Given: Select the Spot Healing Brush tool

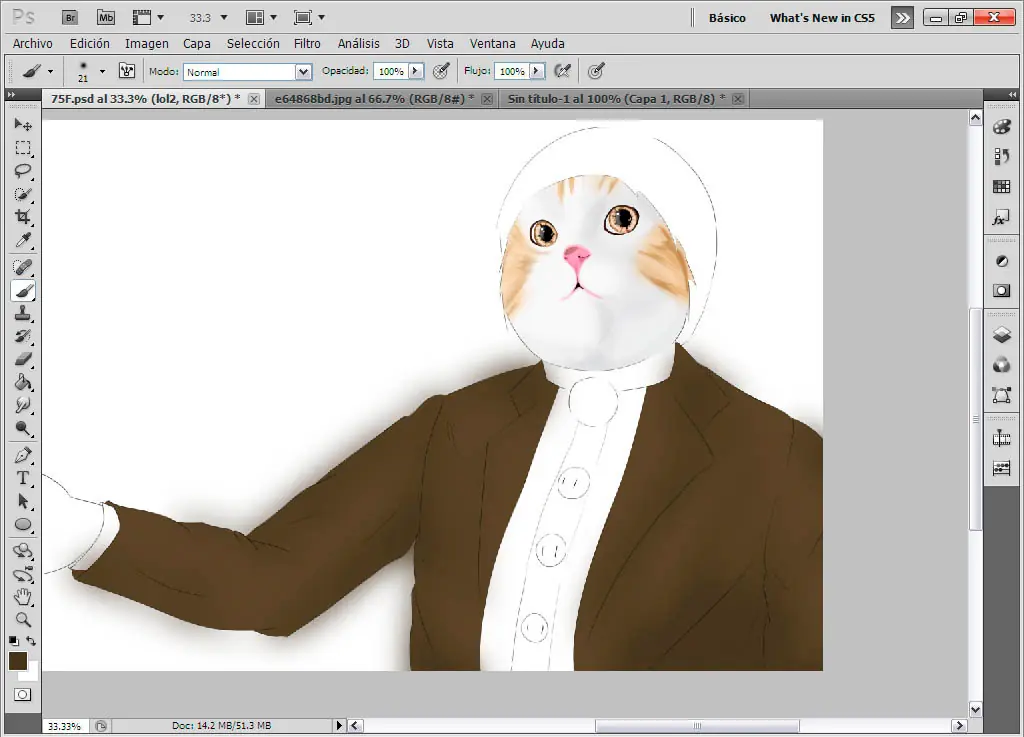Looking at the screenshot, I should [x=23, y=267].
